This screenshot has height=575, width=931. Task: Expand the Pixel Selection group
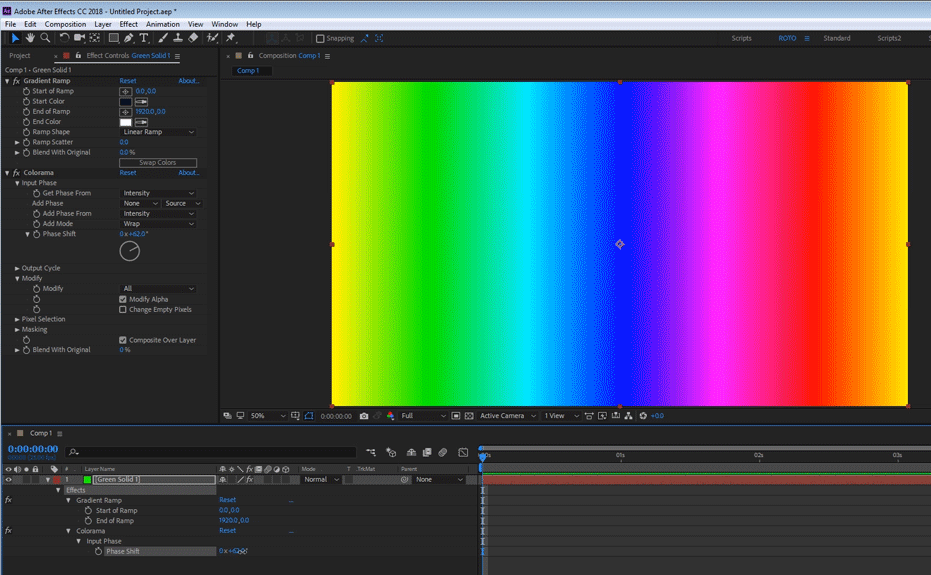[x=17, y=320]
